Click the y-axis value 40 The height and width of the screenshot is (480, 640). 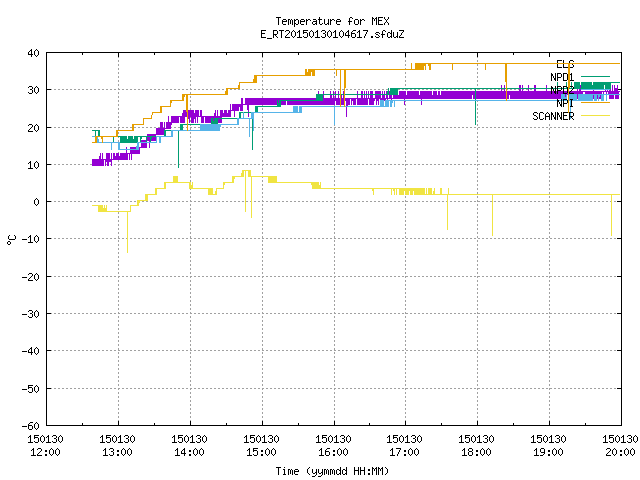tap(33, 53)
